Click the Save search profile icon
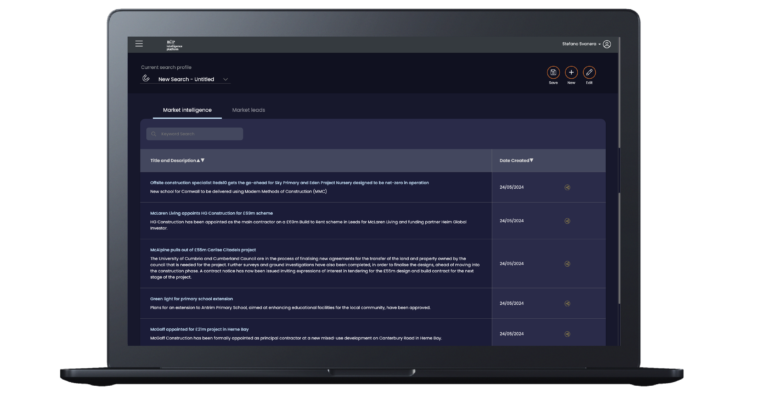 coord(553,73)
